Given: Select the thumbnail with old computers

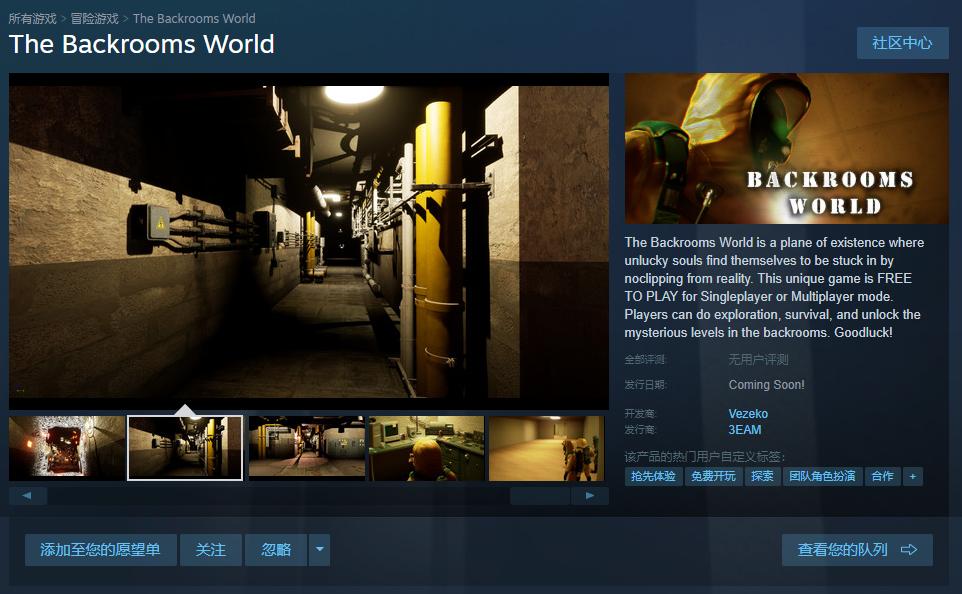Looking at the screenshot, I should click(x=426, y=448).
